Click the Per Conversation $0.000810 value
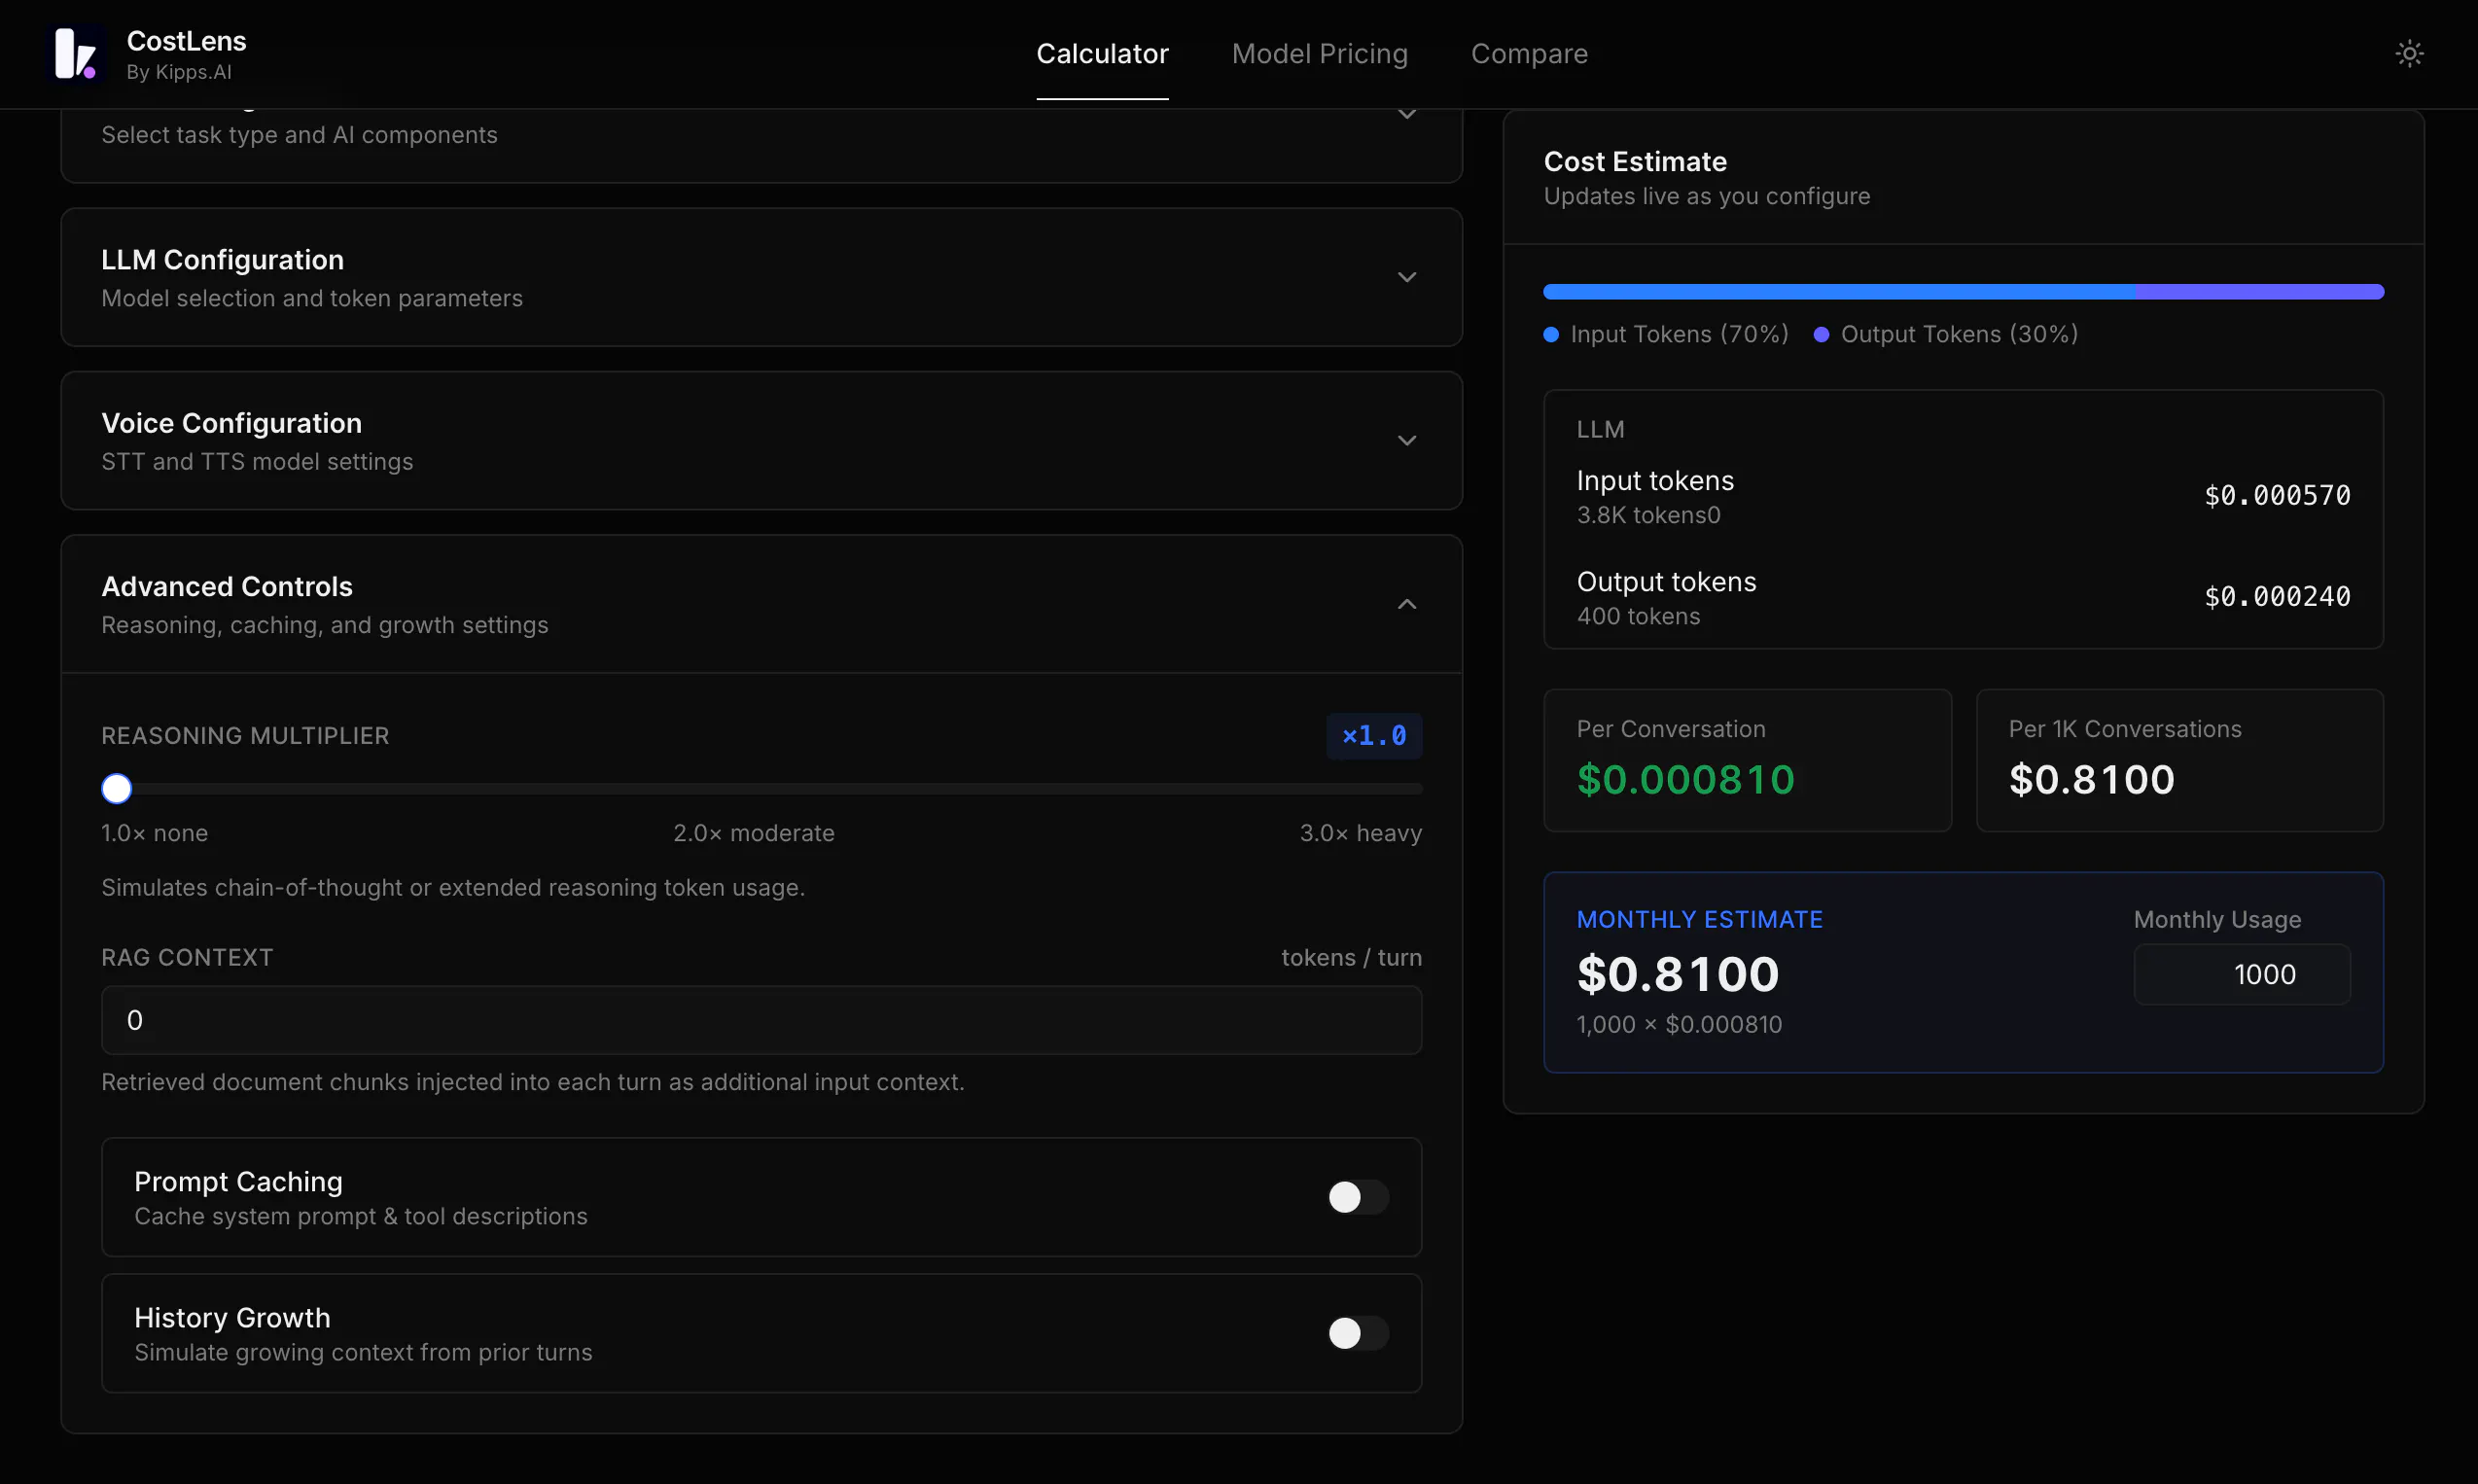 (x=1685, y=780)
